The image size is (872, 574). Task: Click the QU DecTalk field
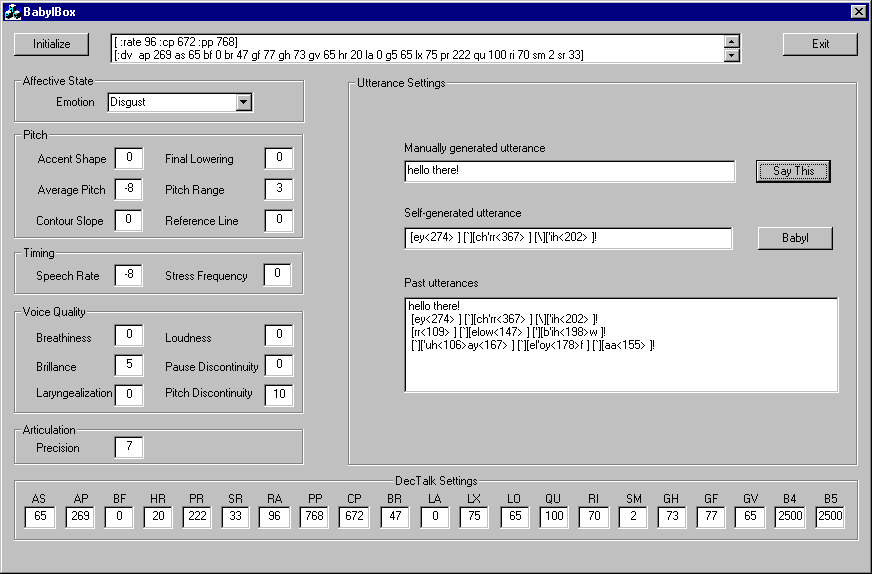(x=554, y=517)
